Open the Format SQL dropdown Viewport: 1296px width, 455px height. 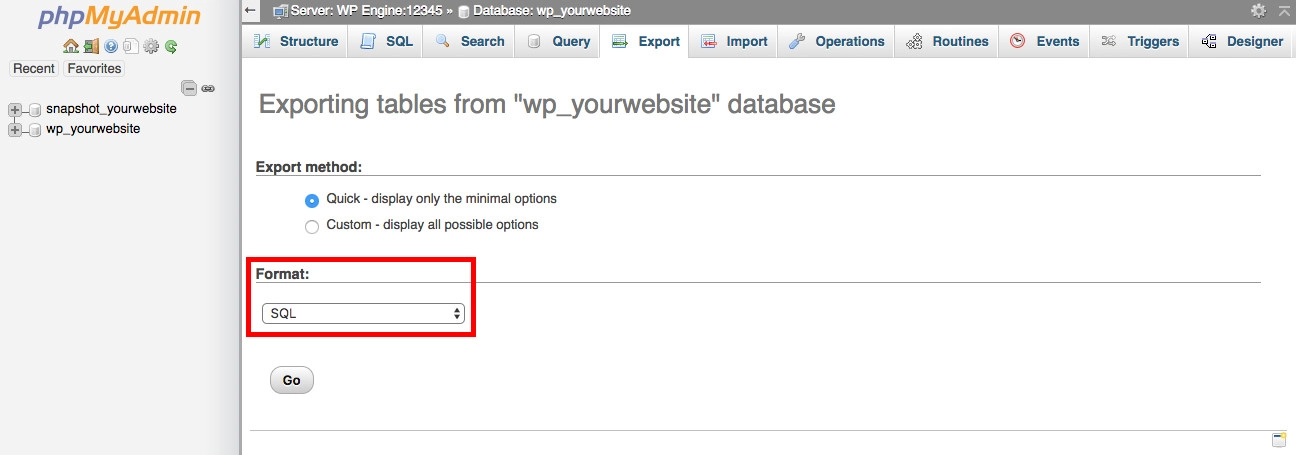coord(363,314)
